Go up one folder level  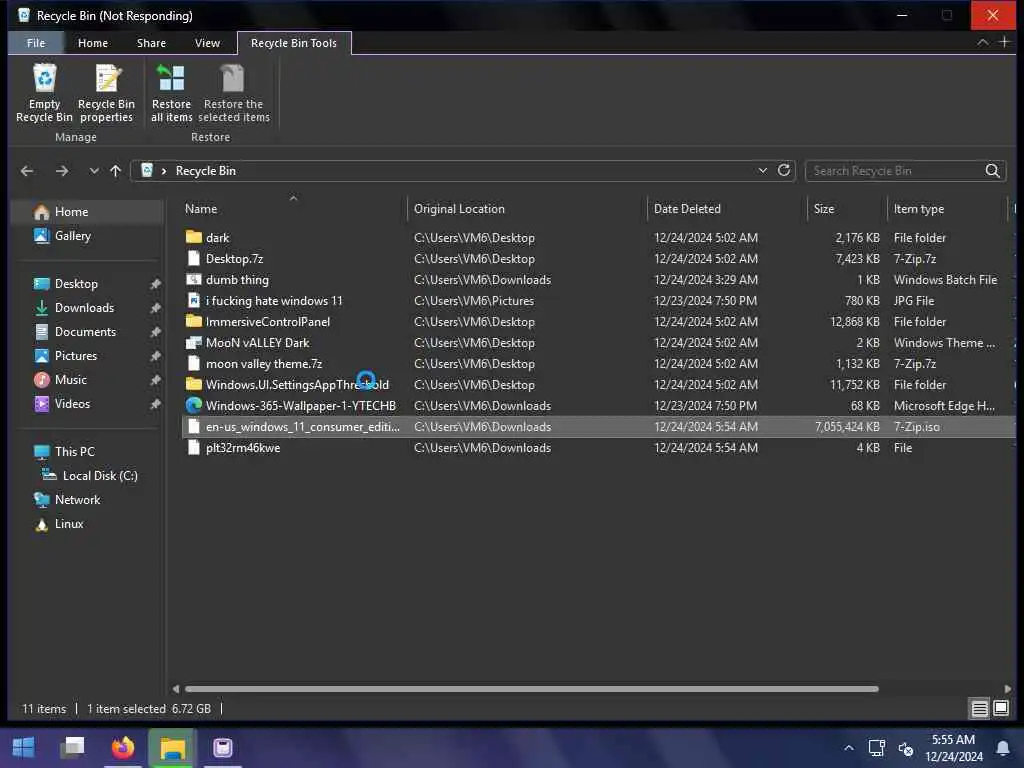click(116, 171)
